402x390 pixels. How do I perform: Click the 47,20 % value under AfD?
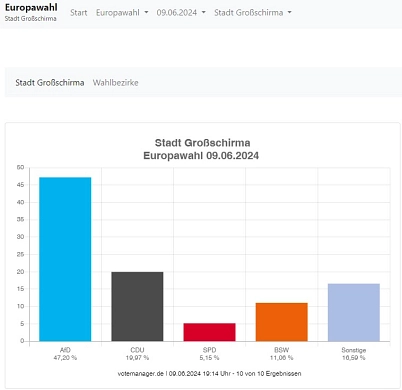(x=65, y=358)
